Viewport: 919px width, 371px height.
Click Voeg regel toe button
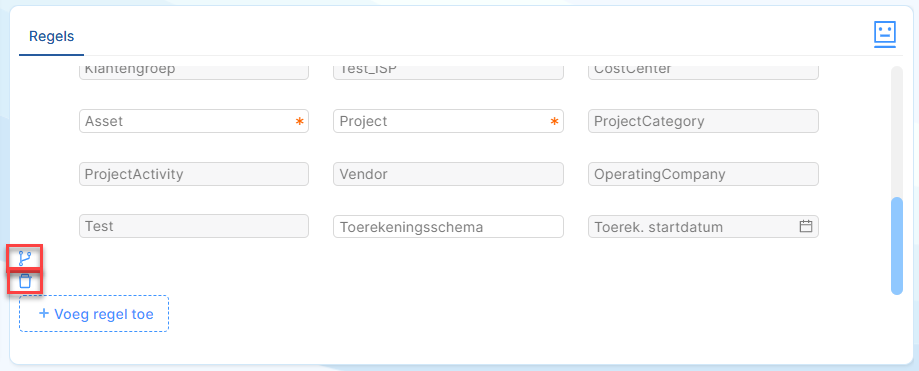[94, 314]
